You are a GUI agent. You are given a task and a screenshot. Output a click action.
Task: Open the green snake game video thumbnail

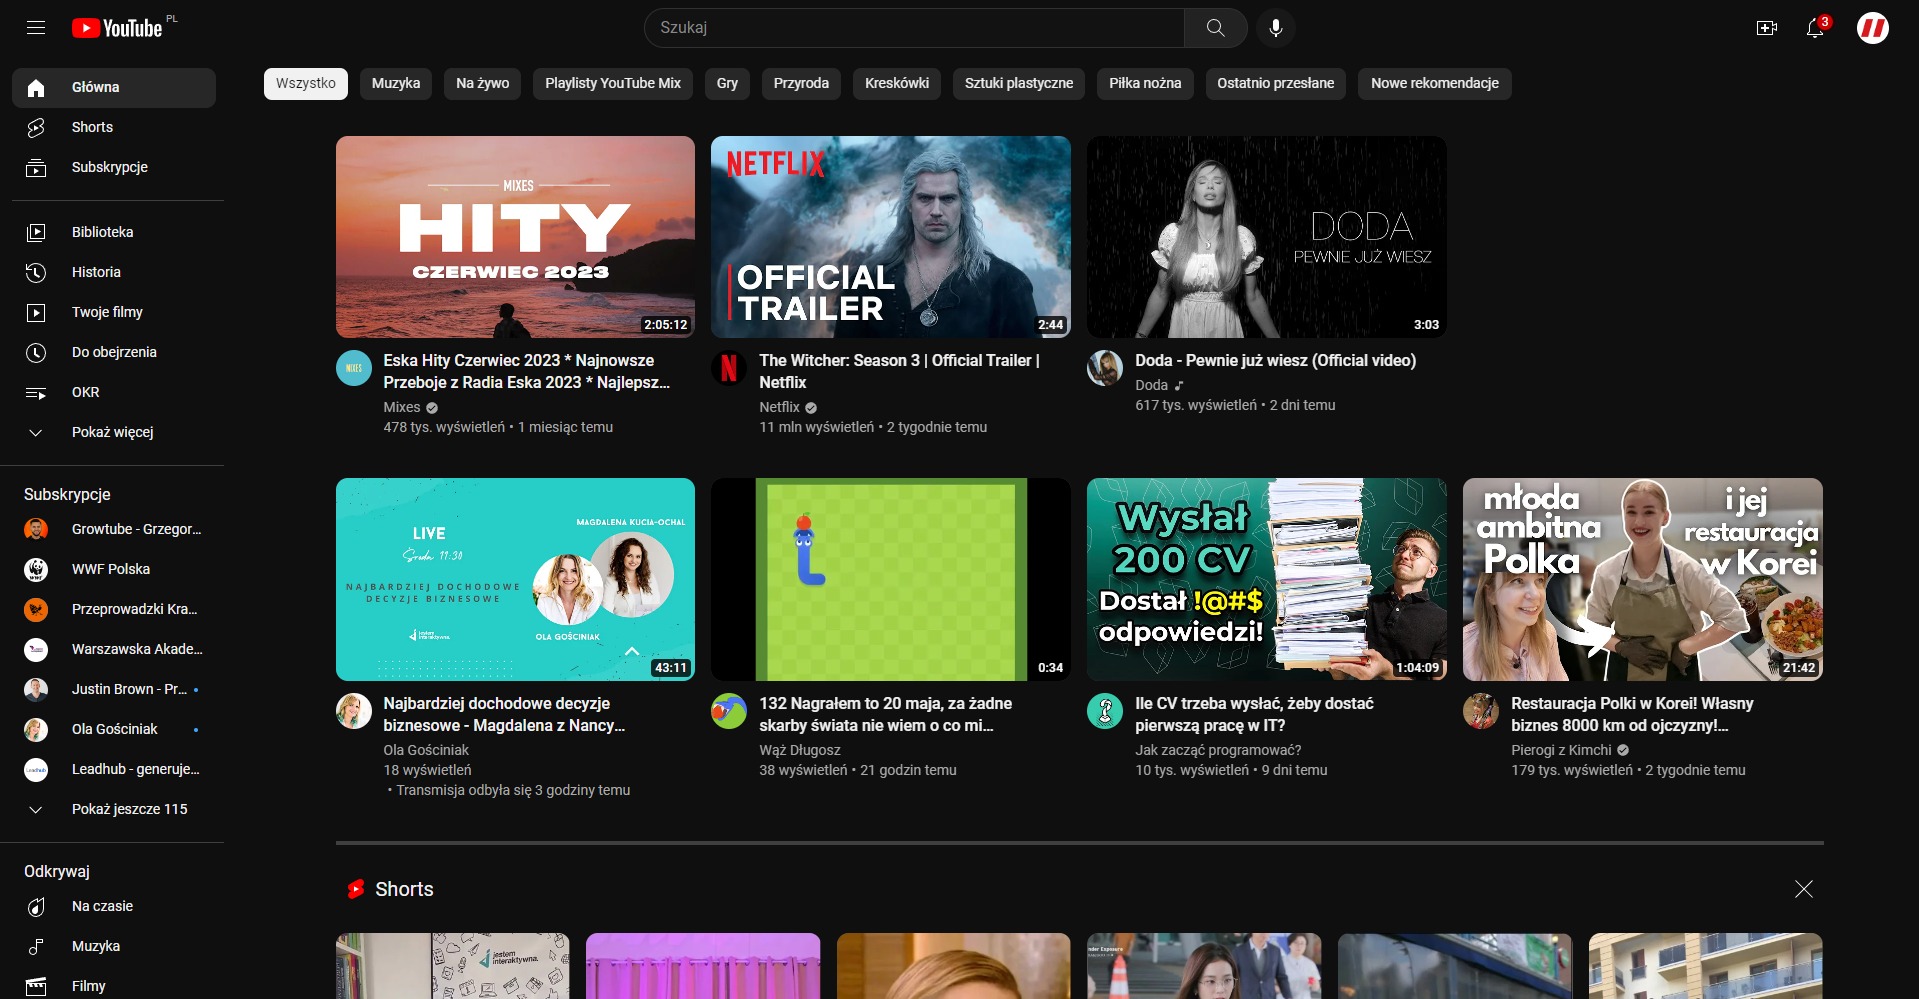click(x=891, y=579)
